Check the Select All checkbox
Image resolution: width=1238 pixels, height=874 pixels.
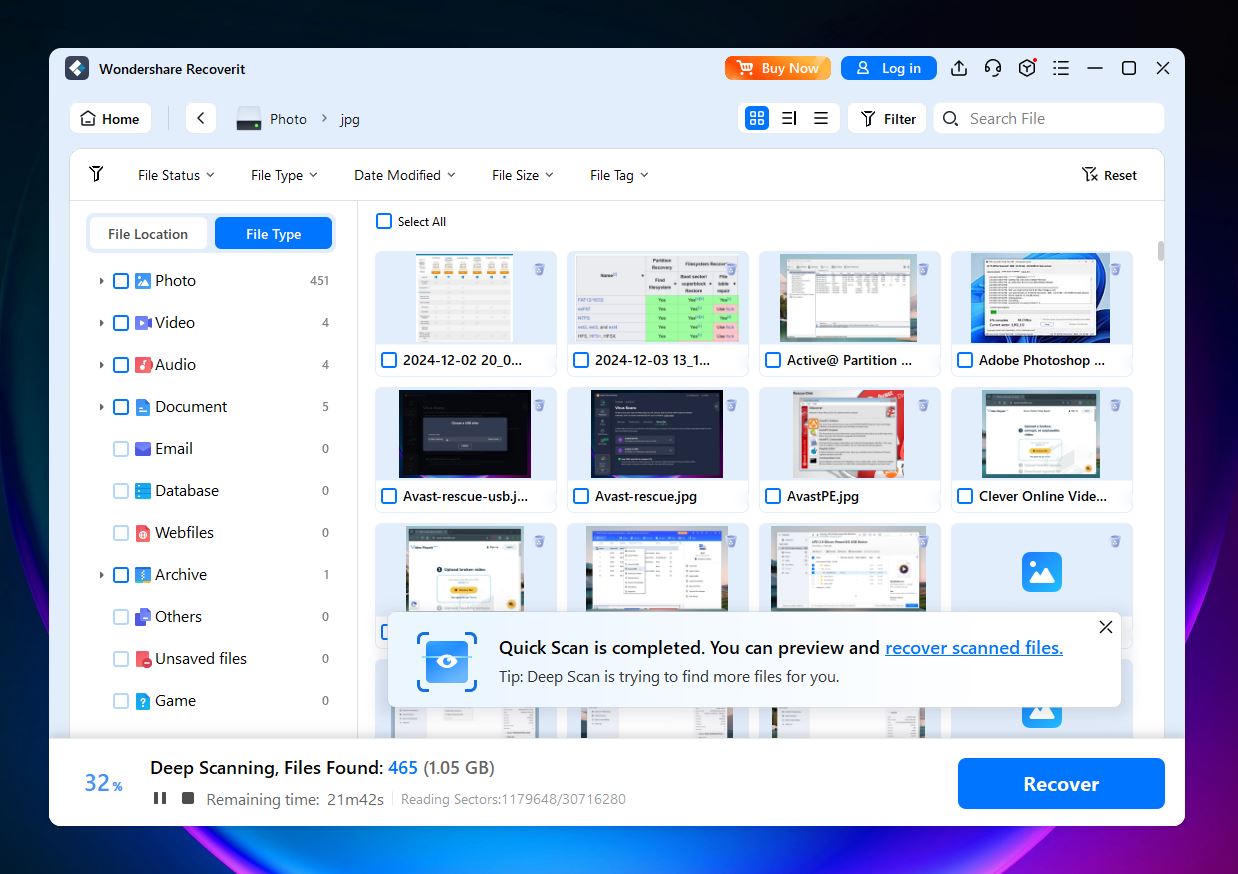(x=384, y=221)
